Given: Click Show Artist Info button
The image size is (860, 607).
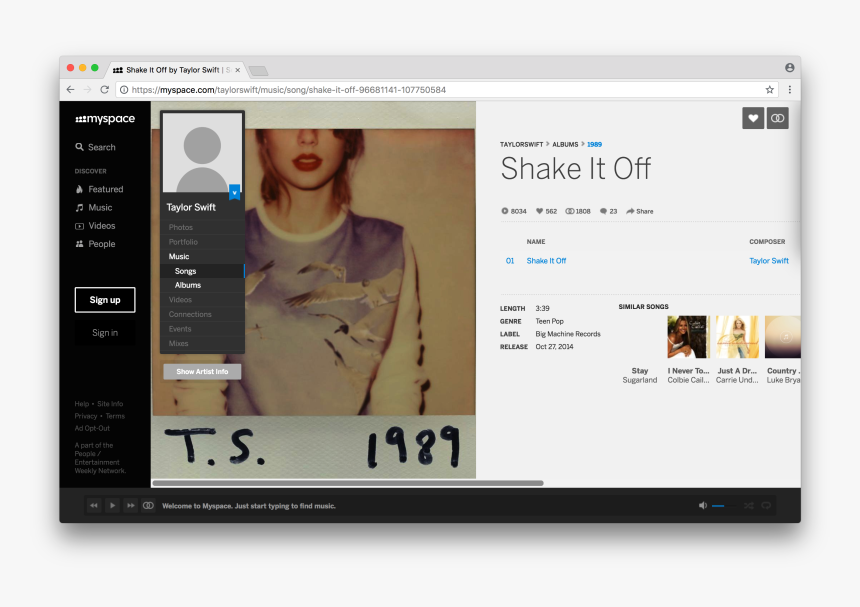Looking at the screenshot, I should pyautogui.click(x=202, y=371).
